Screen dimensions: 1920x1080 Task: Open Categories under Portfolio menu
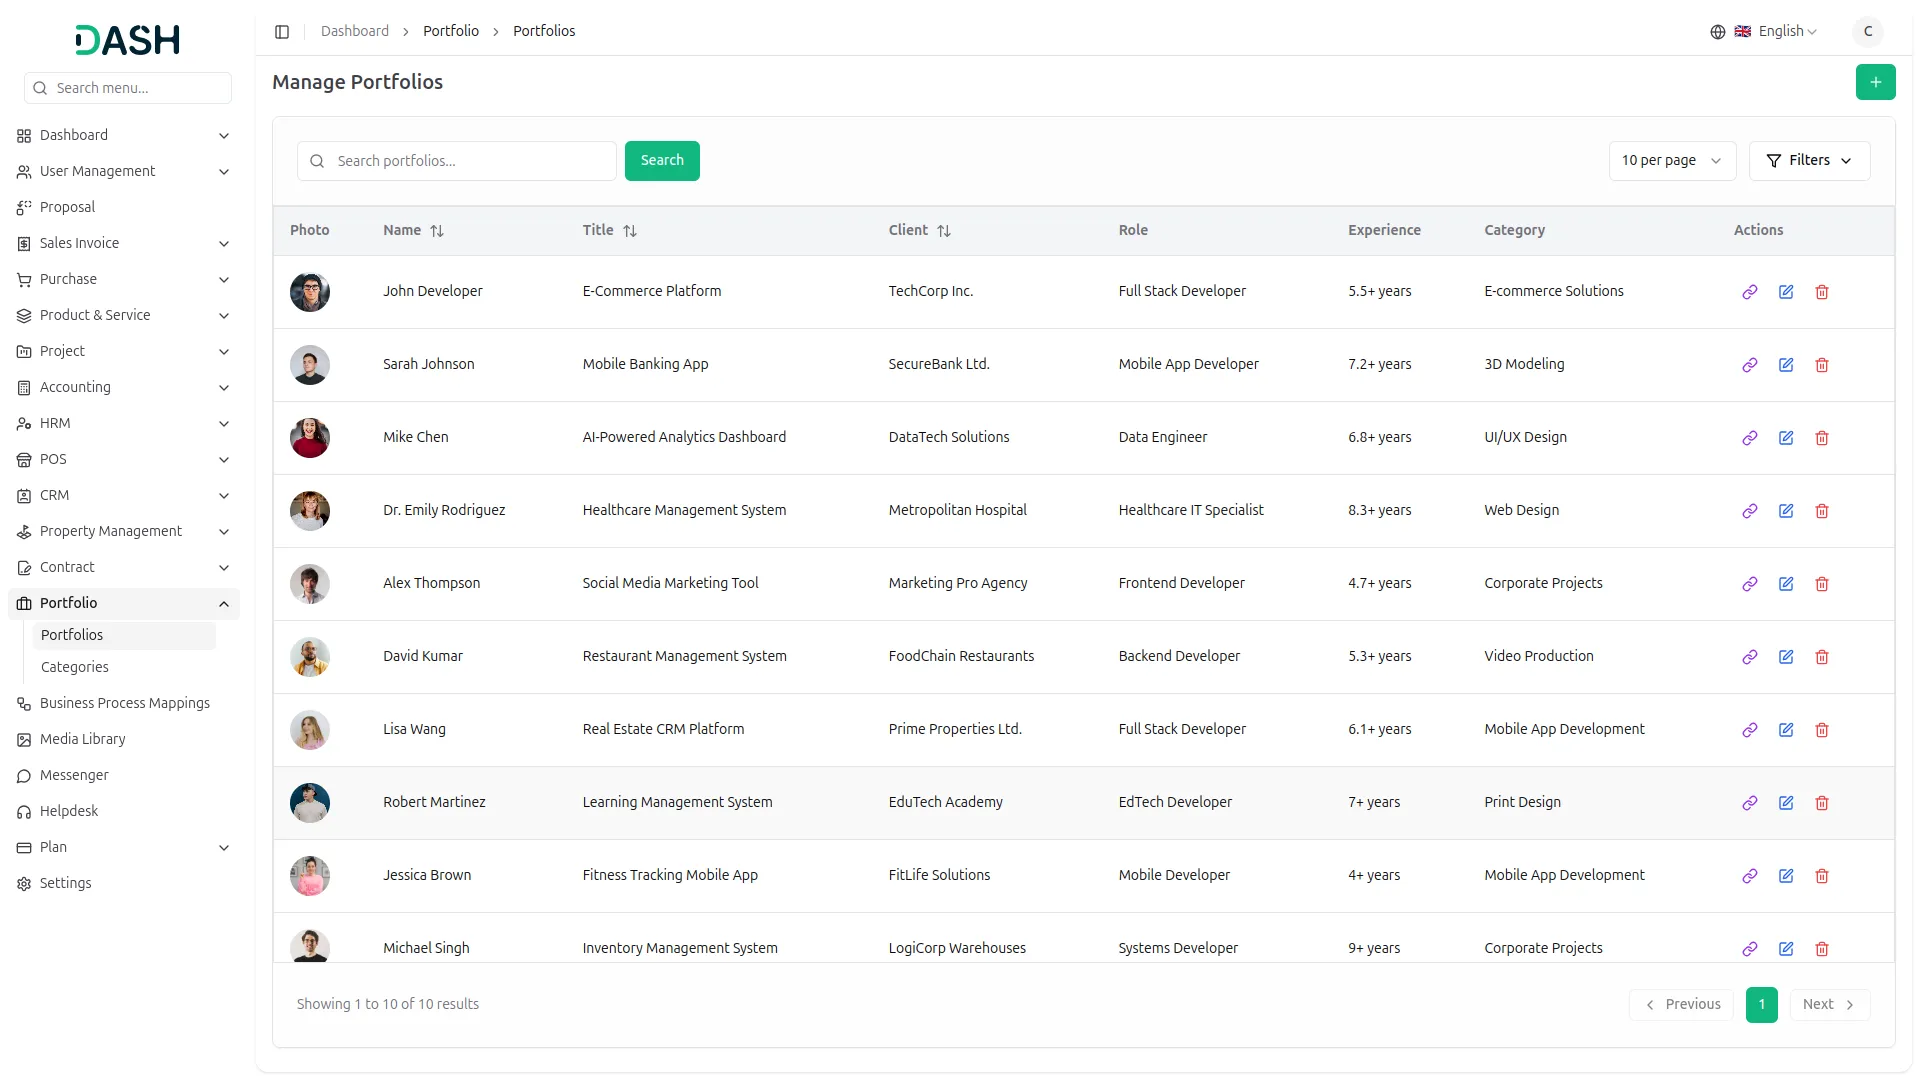75,667
